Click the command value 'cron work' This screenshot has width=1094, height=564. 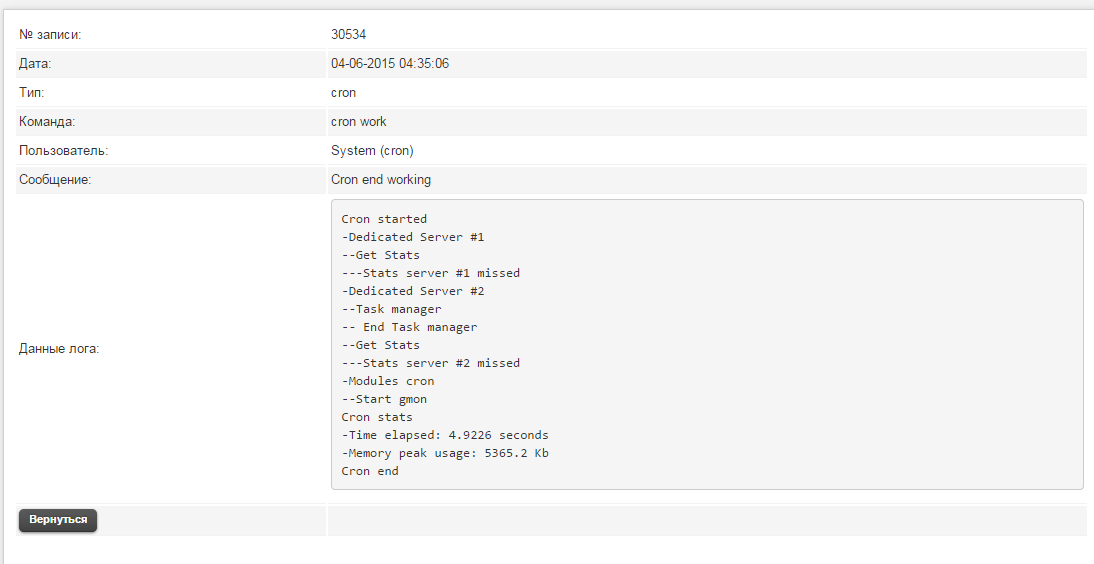358,122
